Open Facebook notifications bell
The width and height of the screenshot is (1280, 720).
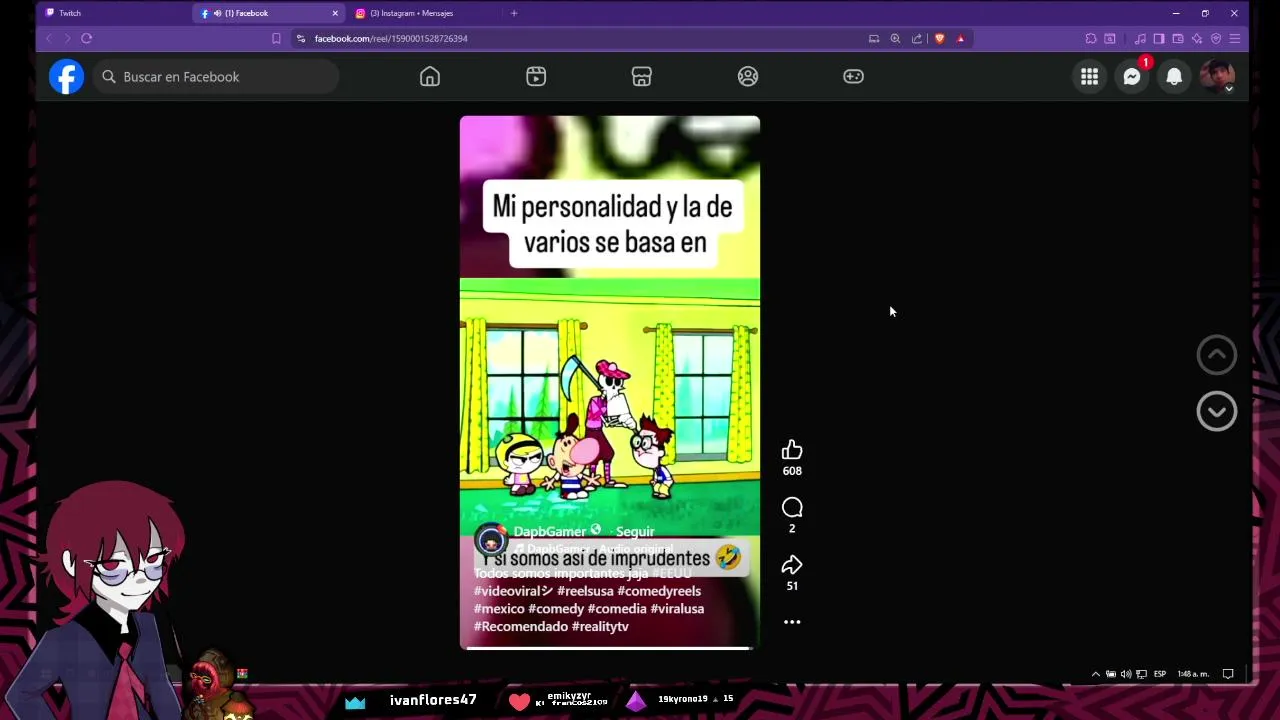(1175, 77)
